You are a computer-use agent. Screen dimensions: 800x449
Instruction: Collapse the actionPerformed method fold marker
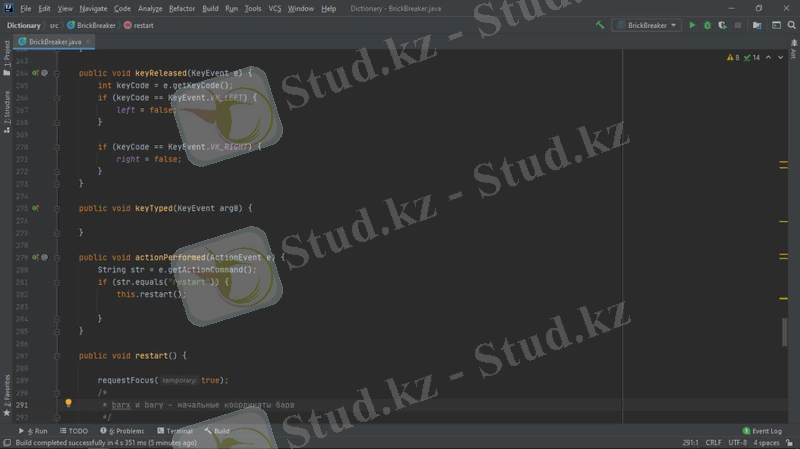point(57,258)
